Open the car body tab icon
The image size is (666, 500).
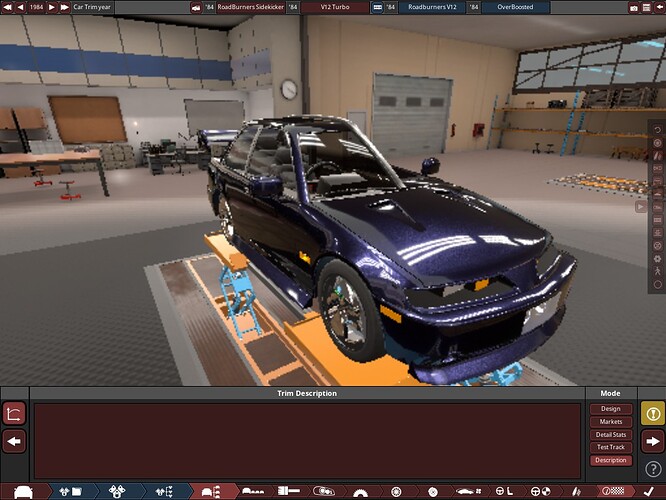point(20,492)
